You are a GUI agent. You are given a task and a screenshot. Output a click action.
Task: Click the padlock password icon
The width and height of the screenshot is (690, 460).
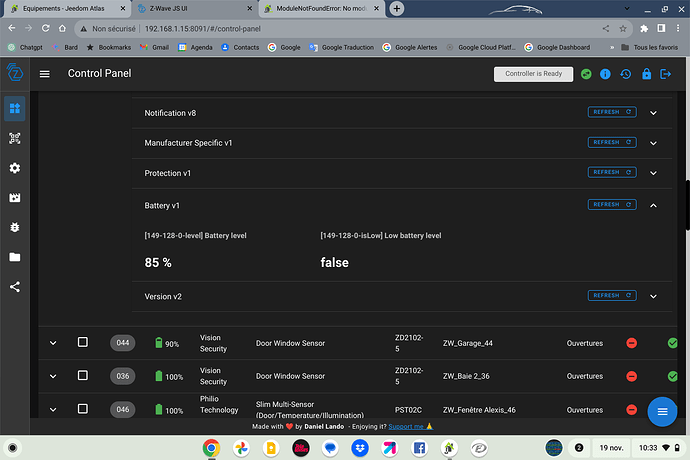(x=646, y=74)
